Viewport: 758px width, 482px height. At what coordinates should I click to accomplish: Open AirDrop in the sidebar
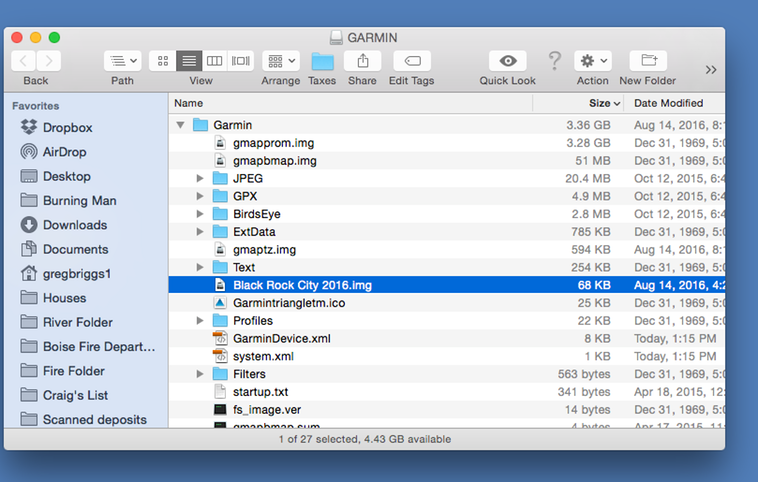click(64, 152)
